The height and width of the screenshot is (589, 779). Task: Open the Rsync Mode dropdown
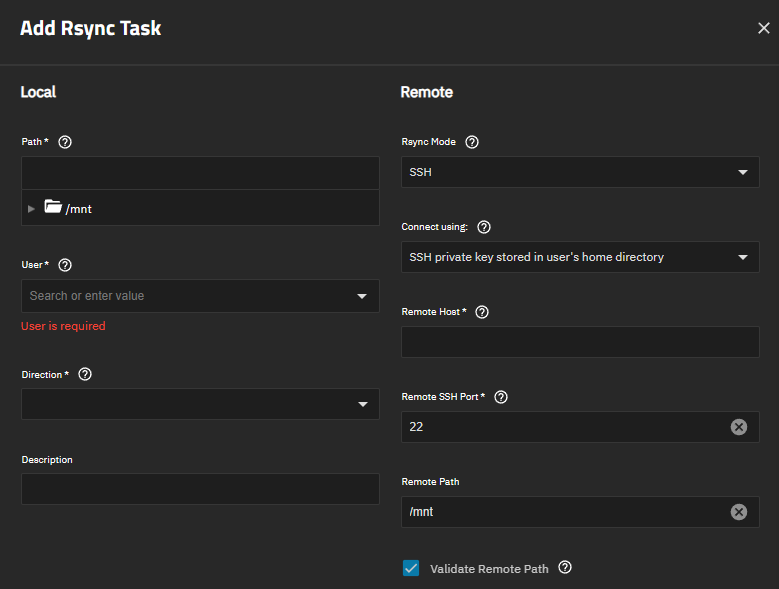pos(743,172)
